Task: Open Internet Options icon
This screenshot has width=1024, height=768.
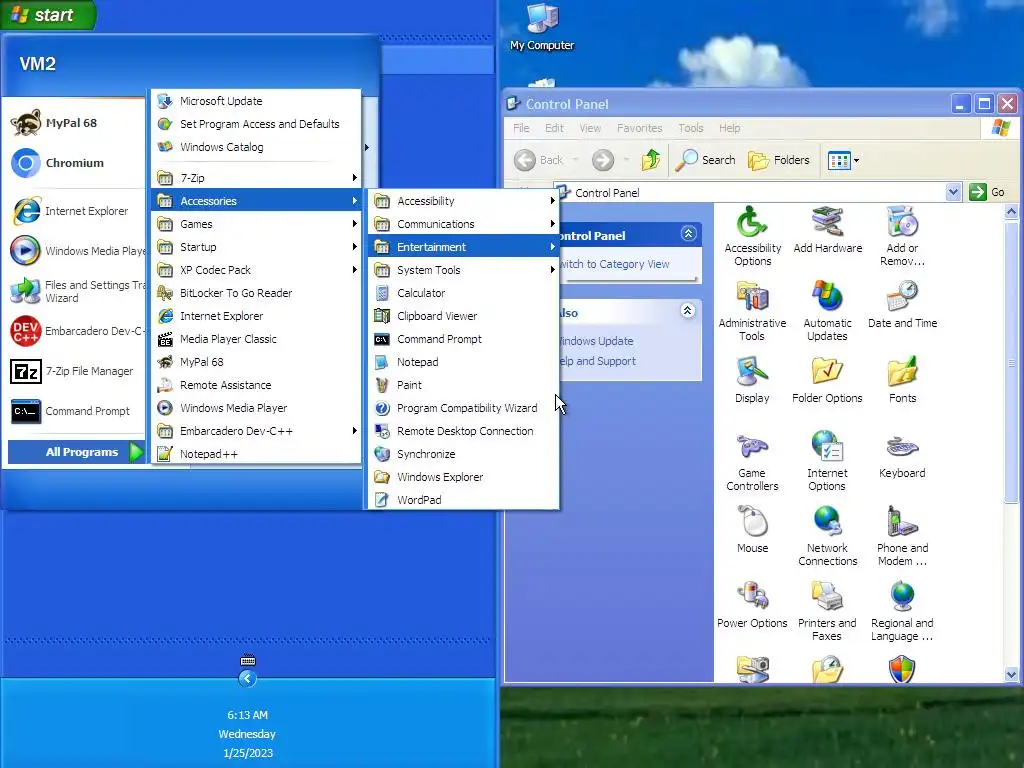Action: coord(827,461)
